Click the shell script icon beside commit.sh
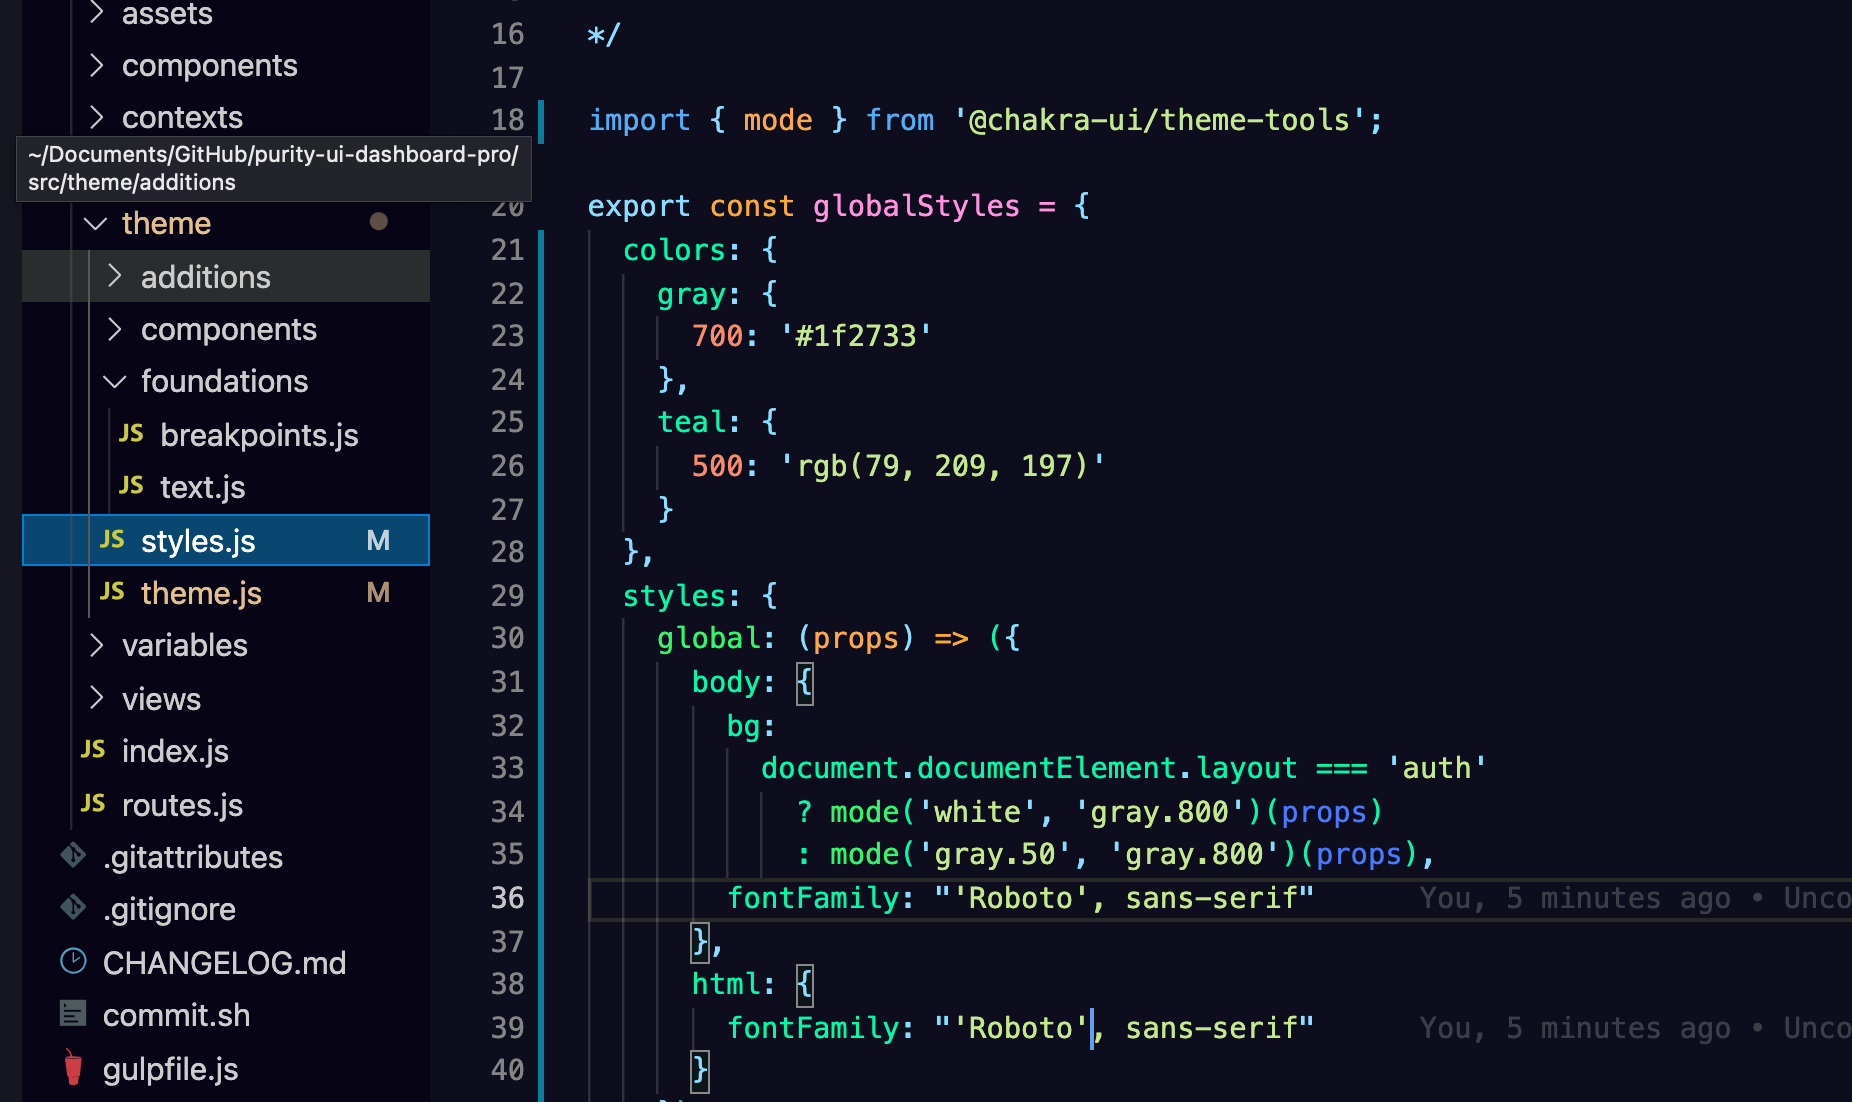This screenshot has width=1852, height=1102. (x=73, y=1014)
